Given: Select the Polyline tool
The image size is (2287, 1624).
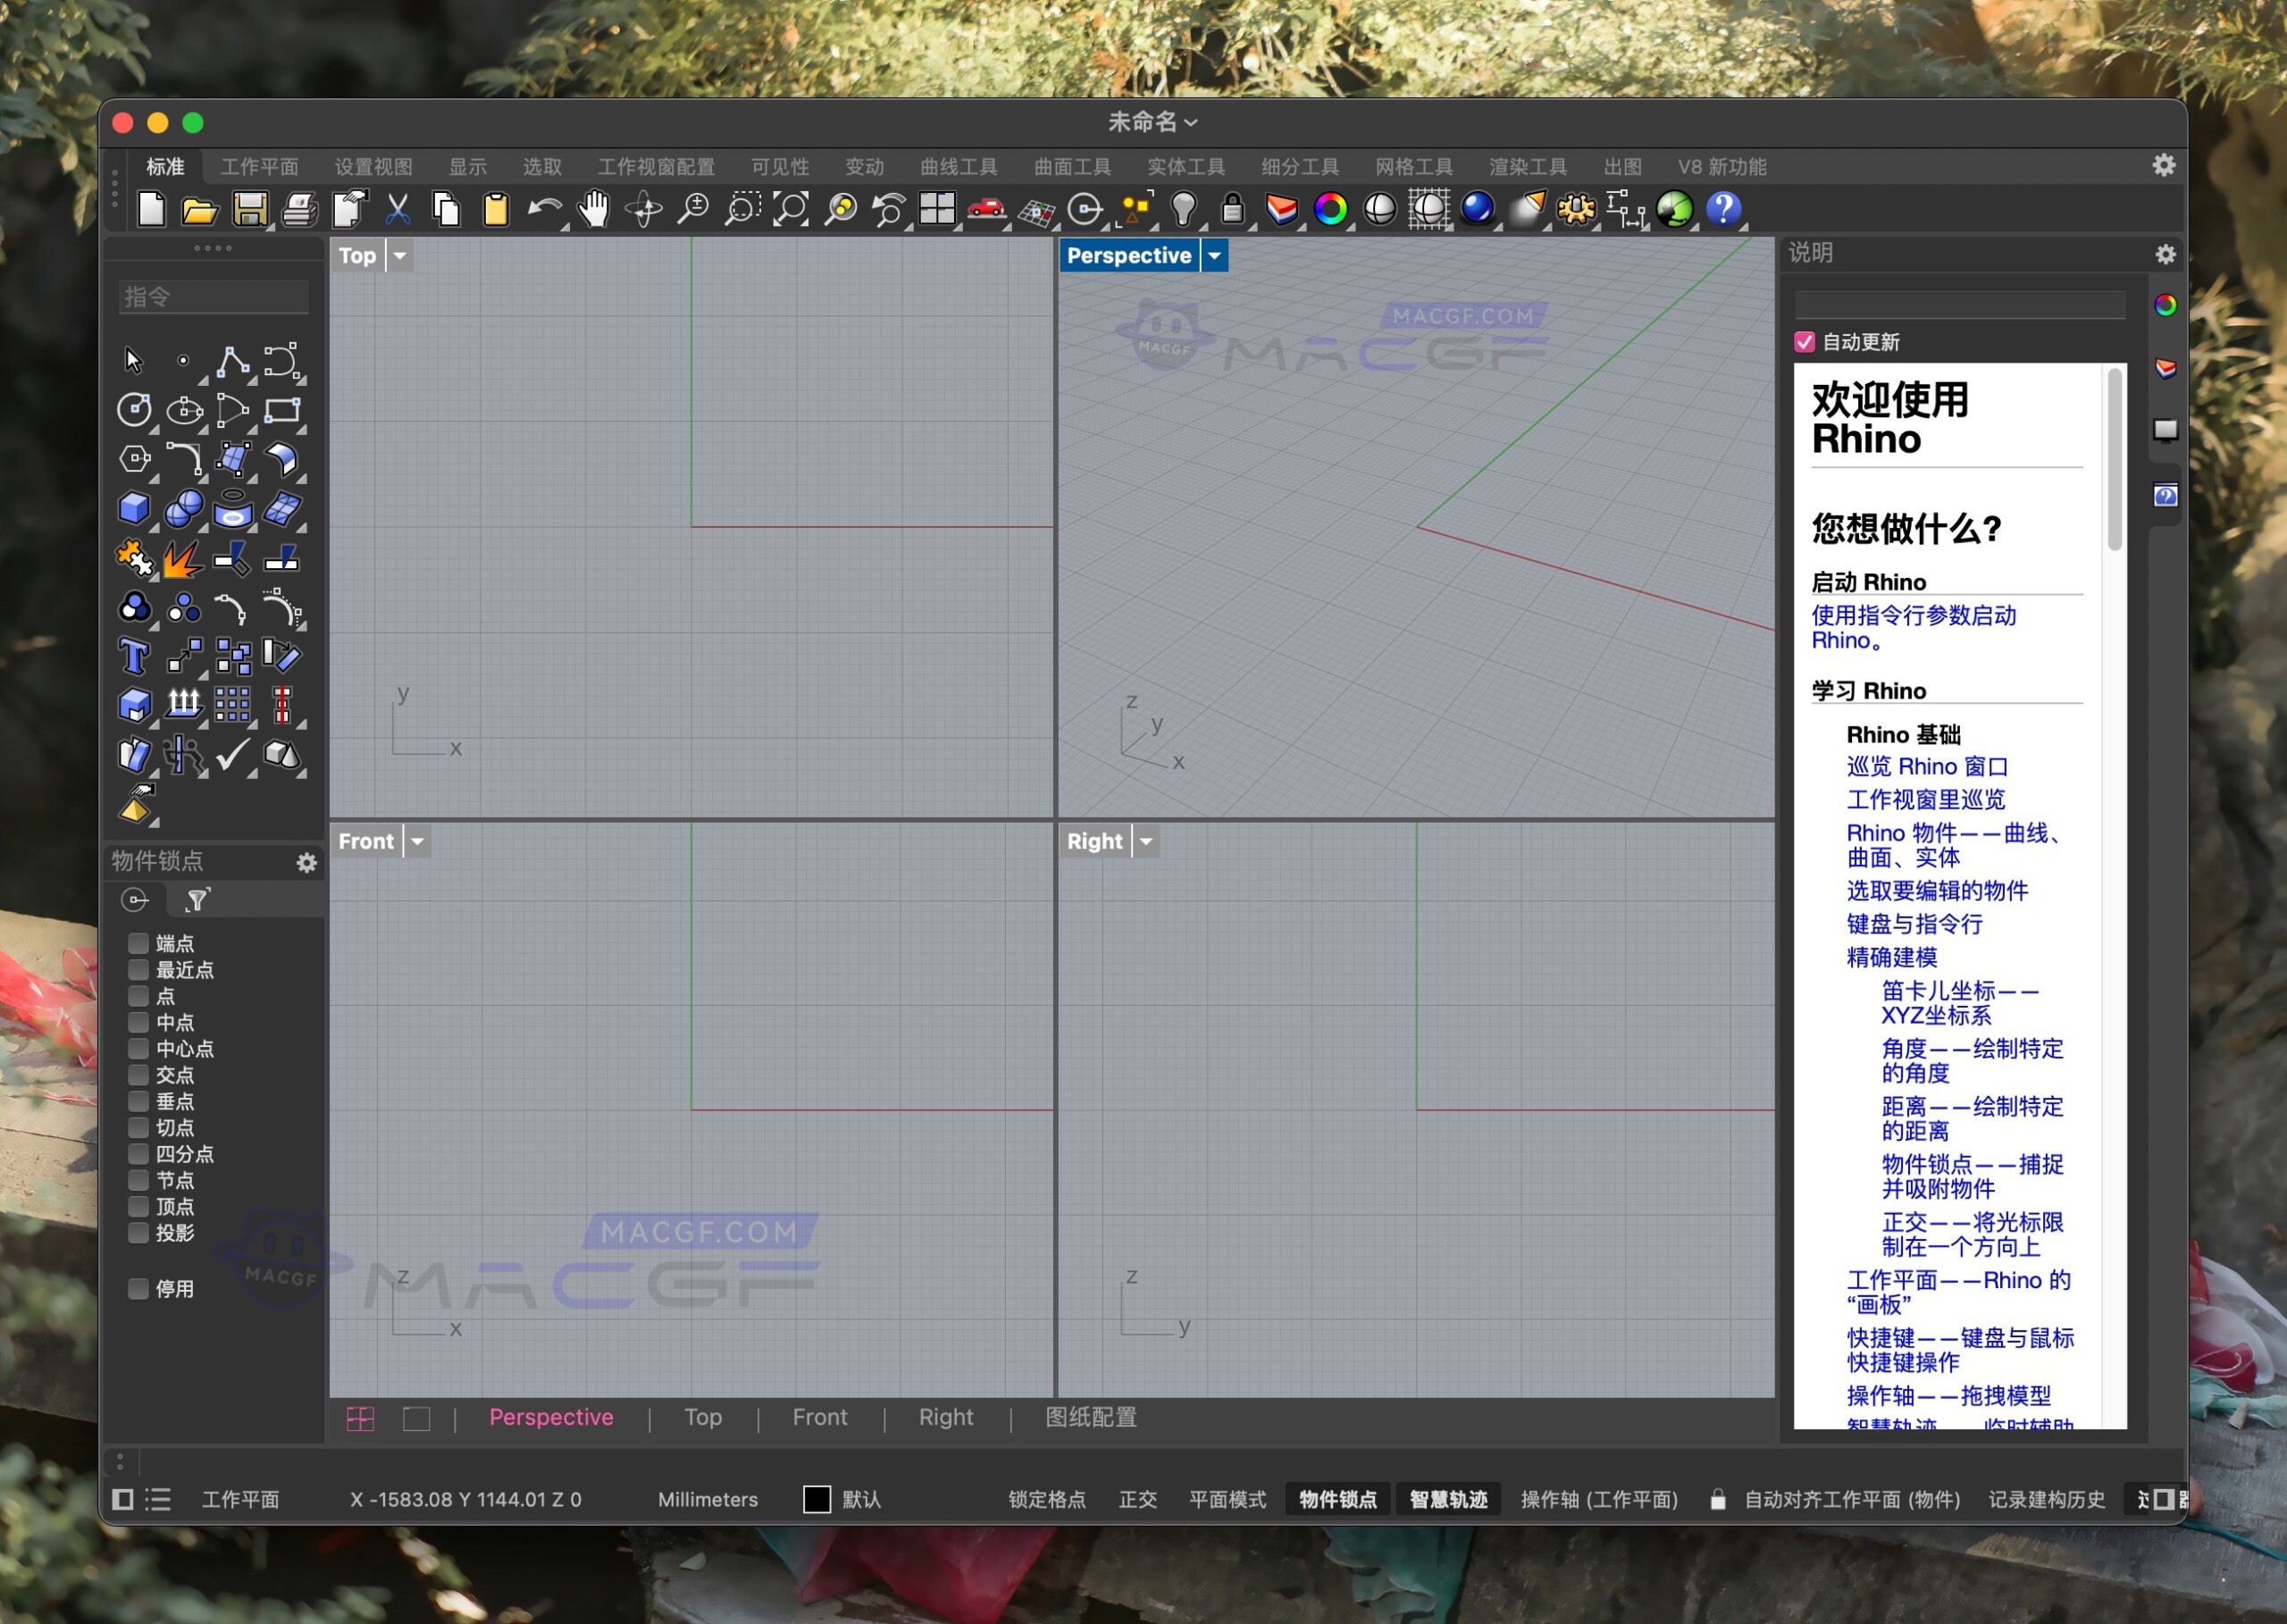Looking at the screenshot, I should pos(232,360).
